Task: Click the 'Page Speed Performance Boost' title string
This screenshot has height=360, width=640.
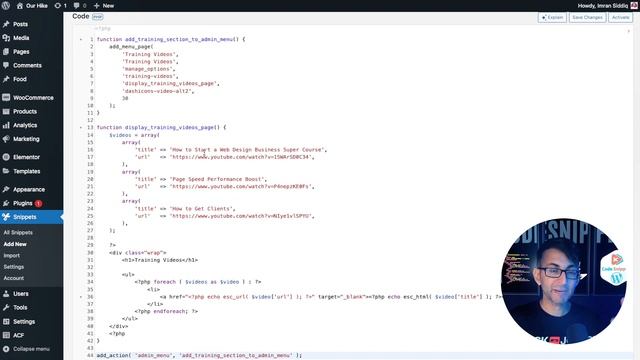Action: click(x=218, y=179)
